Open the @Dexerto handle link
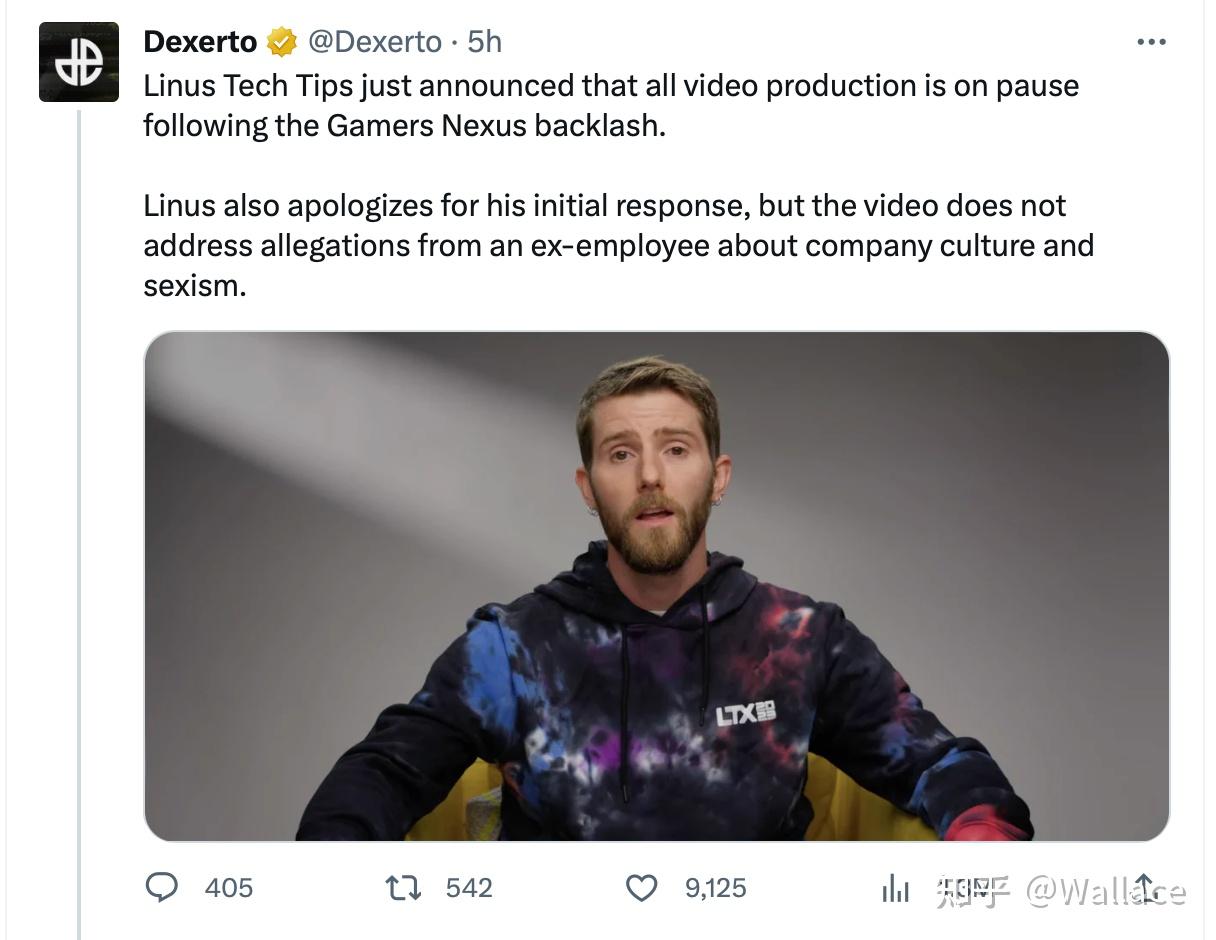The width and height of the screenshot is (1216, 940). (x=374, y=42)
